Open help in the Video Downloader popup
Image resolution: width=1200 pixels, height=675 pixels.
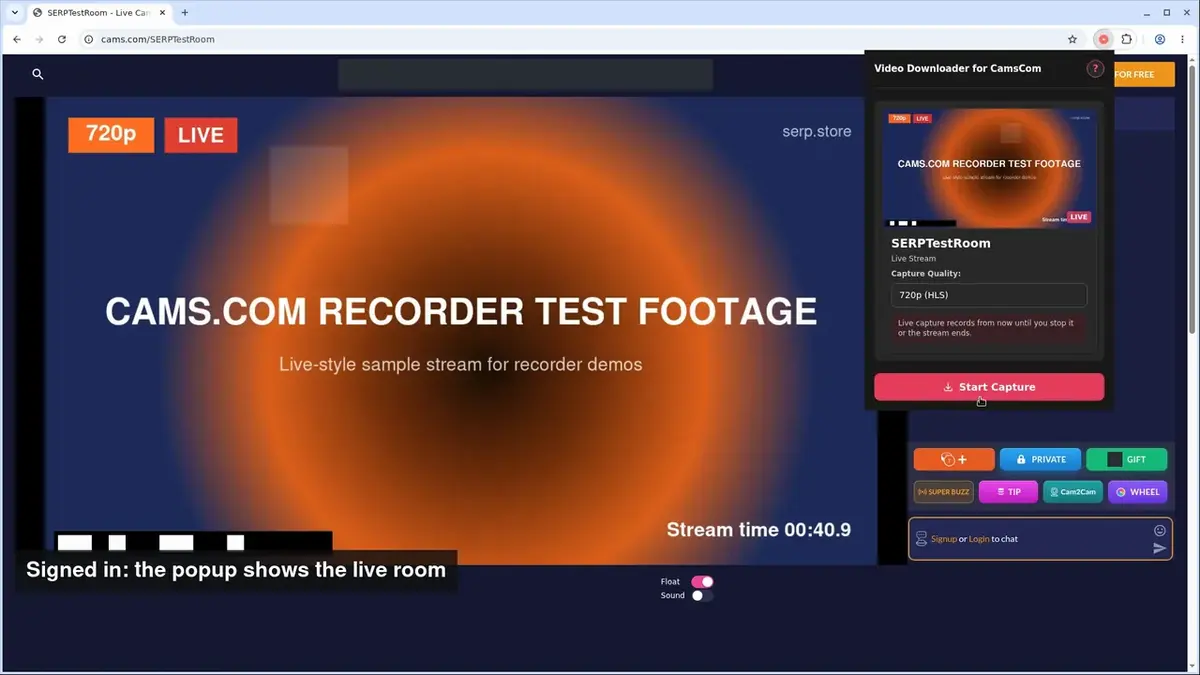1095,69
